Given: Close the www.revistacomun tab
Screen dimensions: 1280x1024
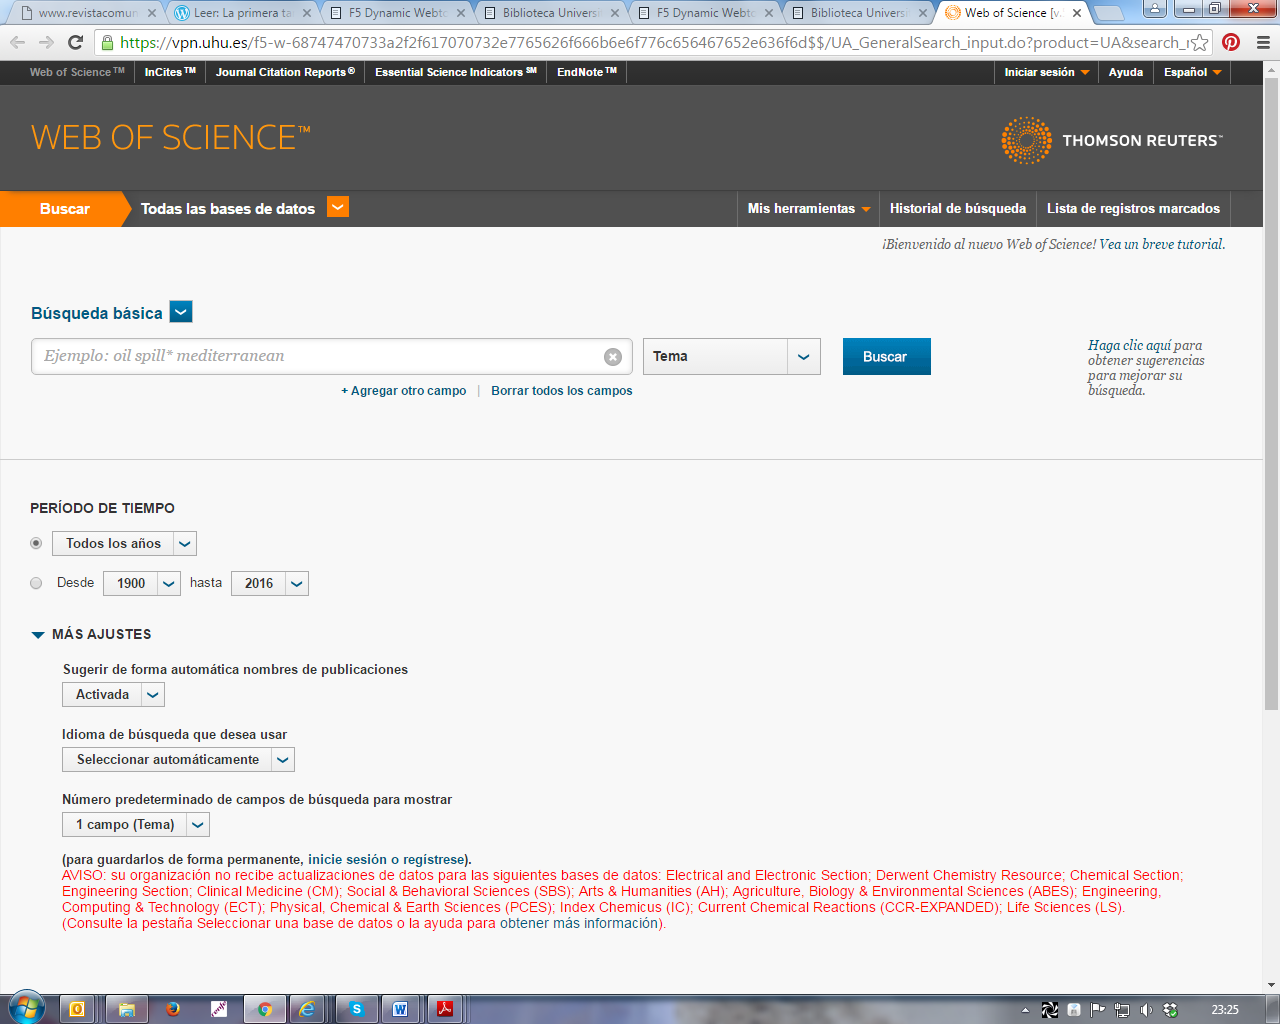Looking at the screenshot, I should (152, 13).
